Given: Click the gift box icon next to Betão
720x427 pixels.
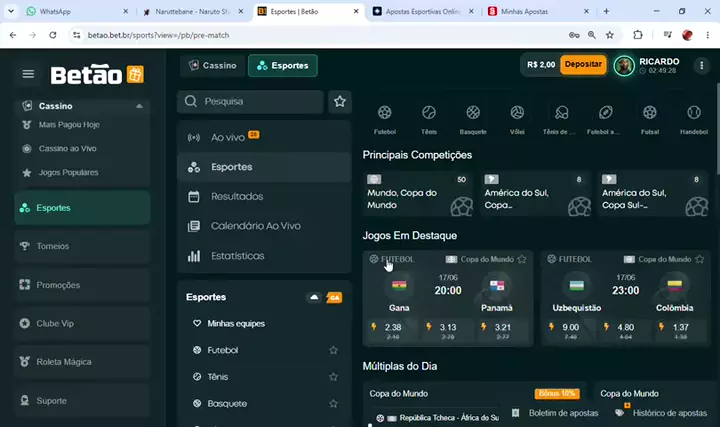Looking at the screenshot, I should [x=135, y=74].
